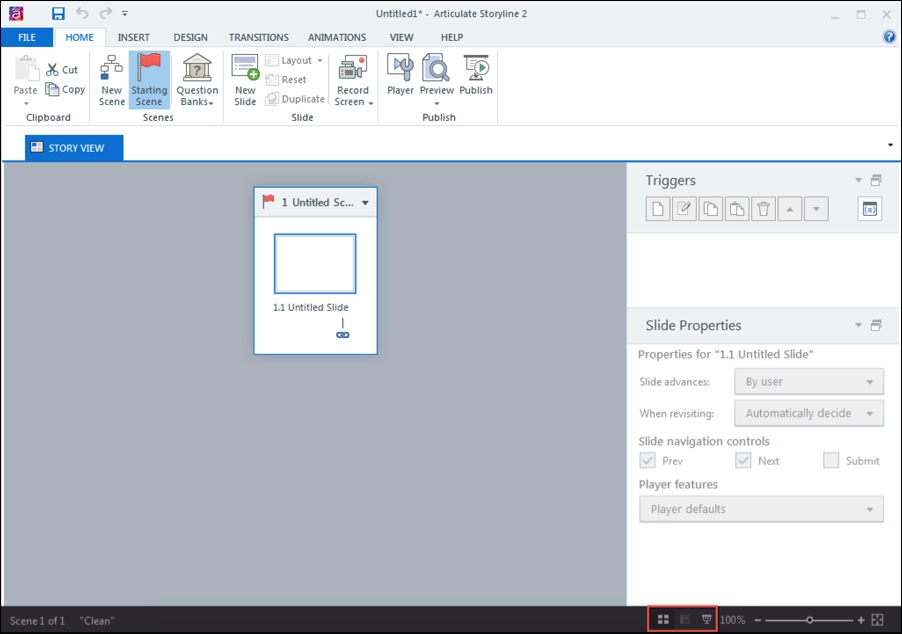The width and height of the screenshot is (902, 634).
Task: Move the trigger down
Action: (816, 209)
